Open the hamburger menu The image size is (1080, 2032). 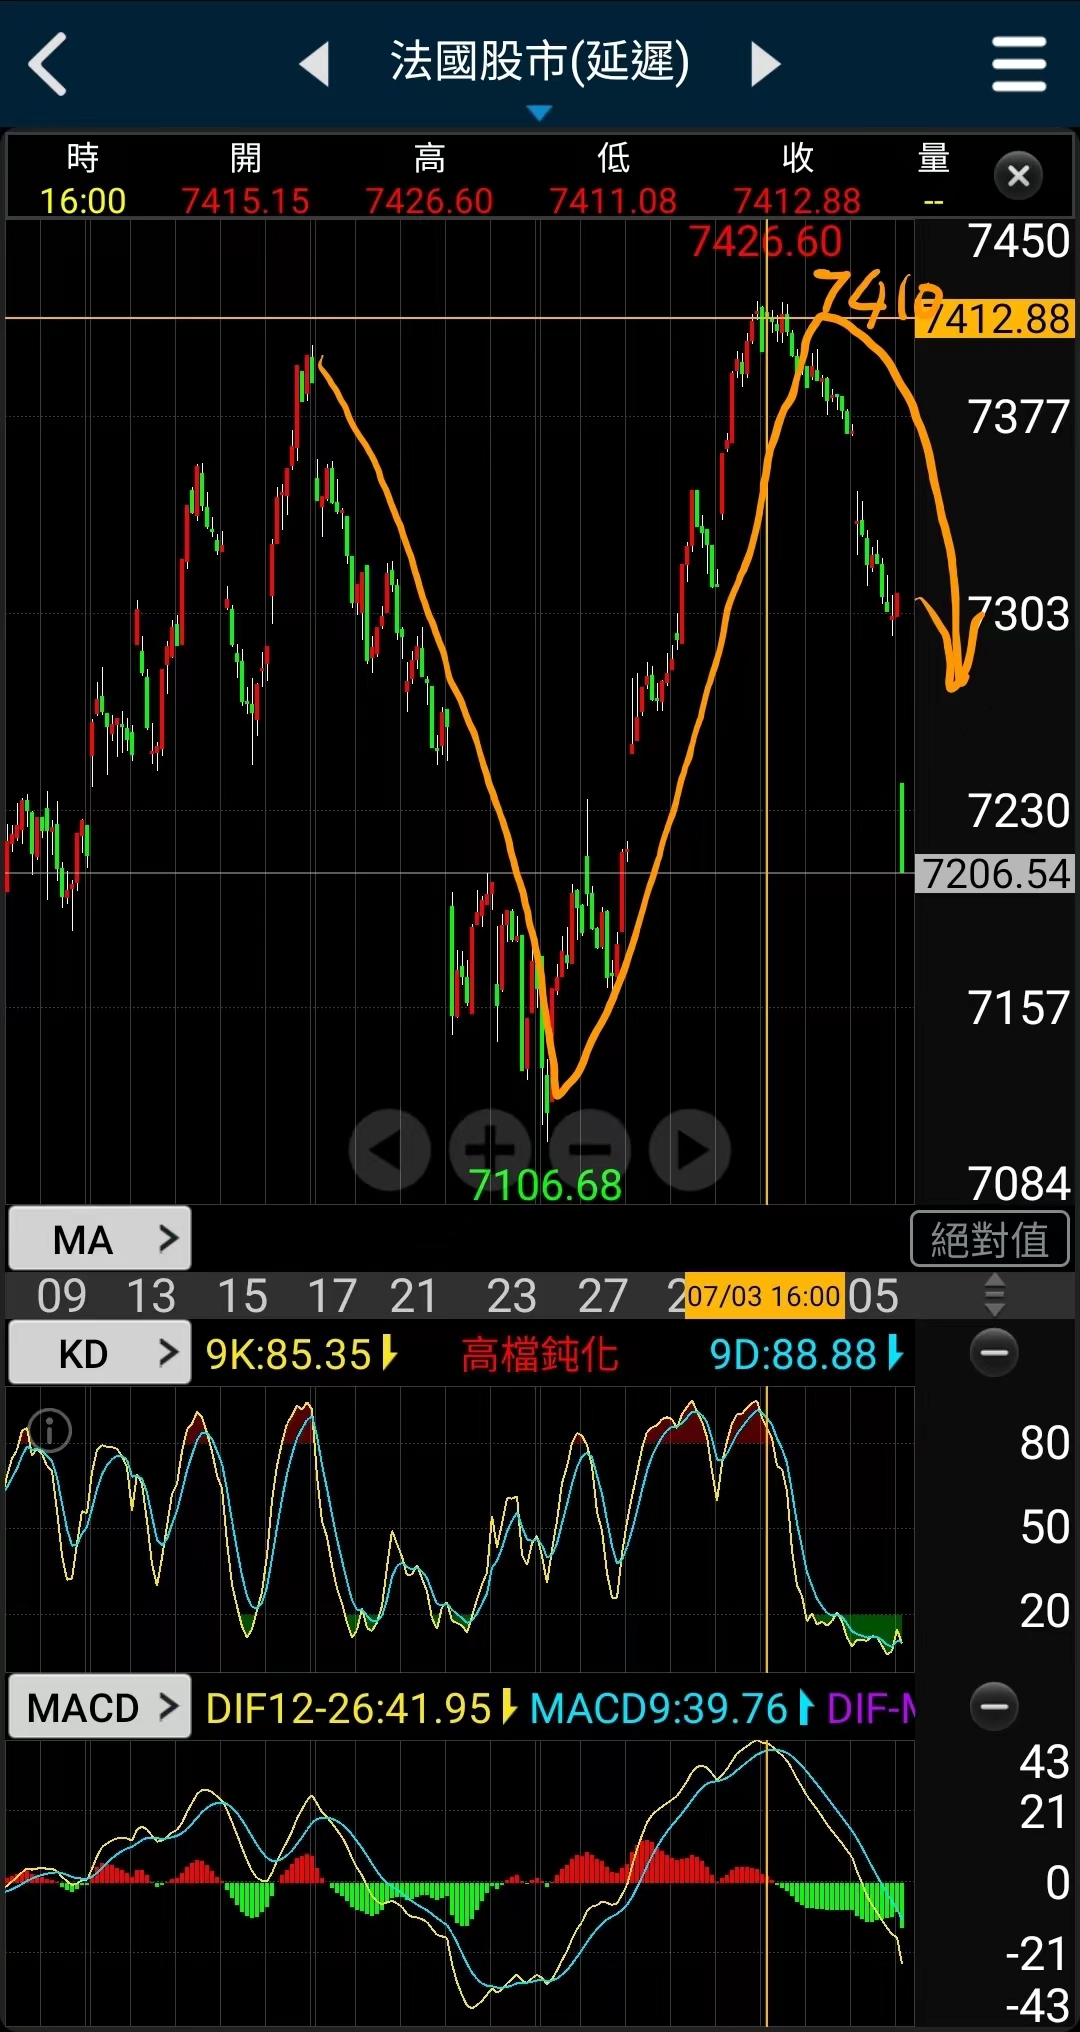pyautogui.click(x=1018, y=64)
